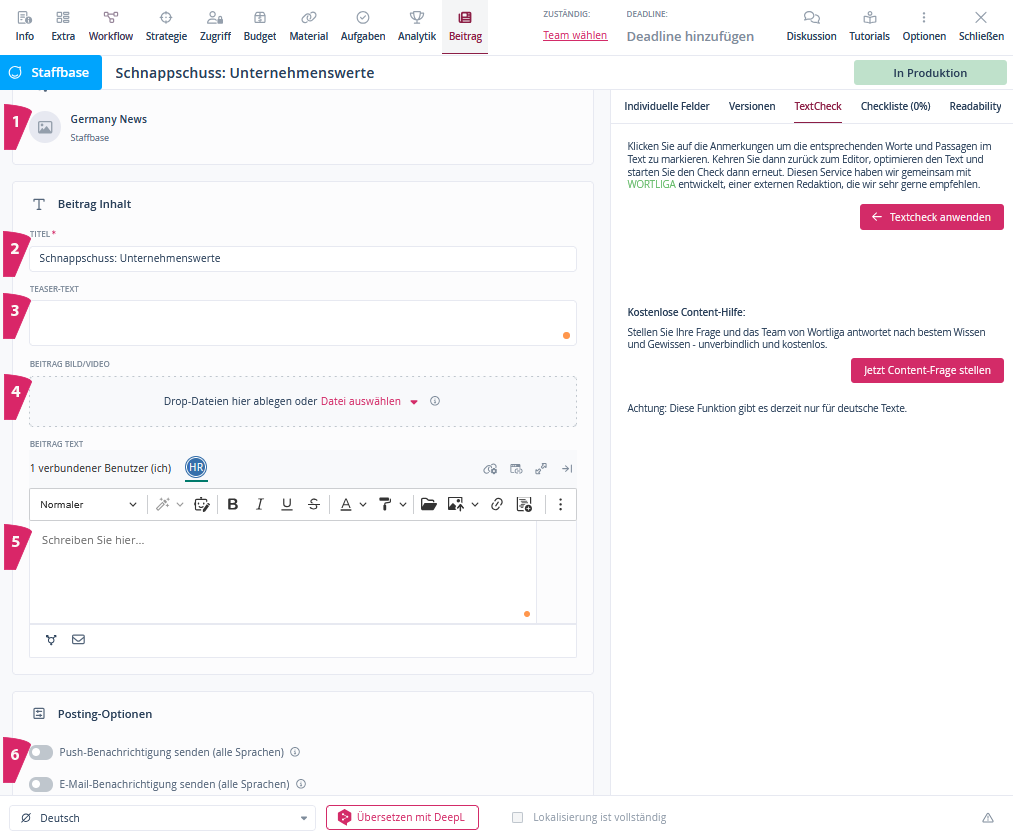Click Übersetzen mit DeepL button
This screenshot has width=1013, height=833.
(402, 817)
